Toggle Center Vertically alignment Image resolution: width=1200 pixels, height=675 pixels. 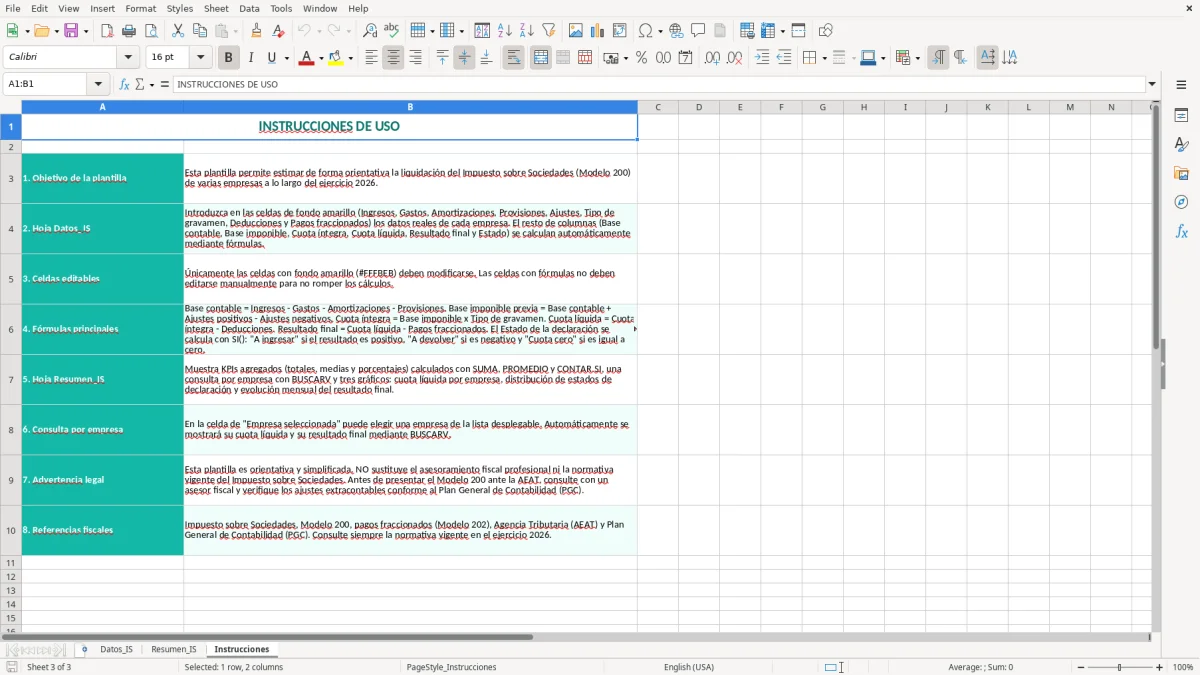464,58
